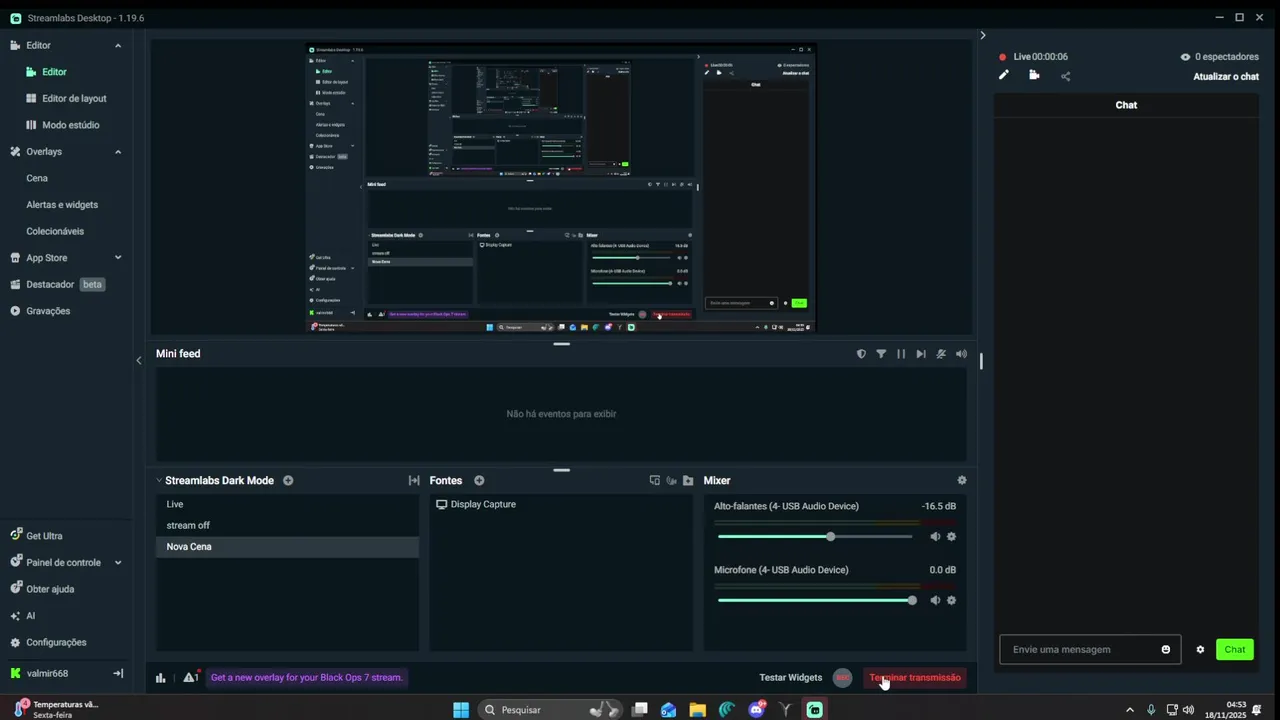
Task: Open the chat settings gear
Action: (1200, 649)
